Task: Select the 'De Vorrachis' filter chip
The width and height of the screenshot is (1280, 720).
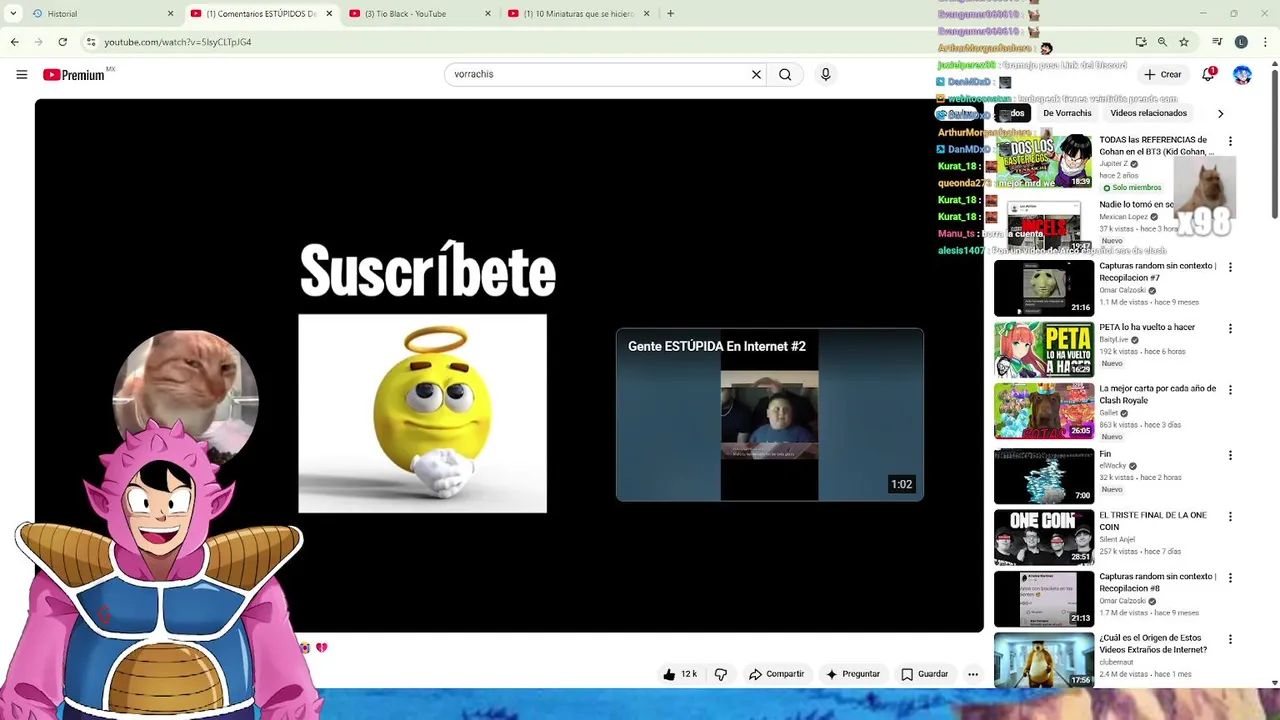Action: (1067, 113)
